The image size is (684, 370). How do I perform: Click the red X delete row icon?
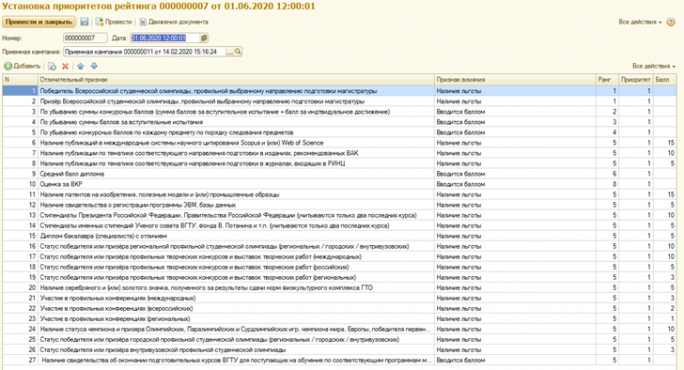[x=65, y=66]
